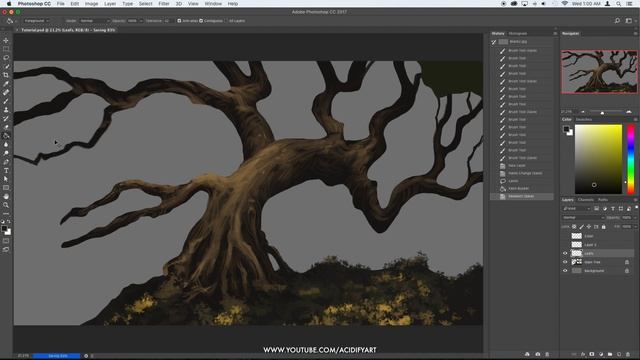Viewport: 640px width, 360px height.
Task: Select the Eraser tool
Action: click(6, 127)
